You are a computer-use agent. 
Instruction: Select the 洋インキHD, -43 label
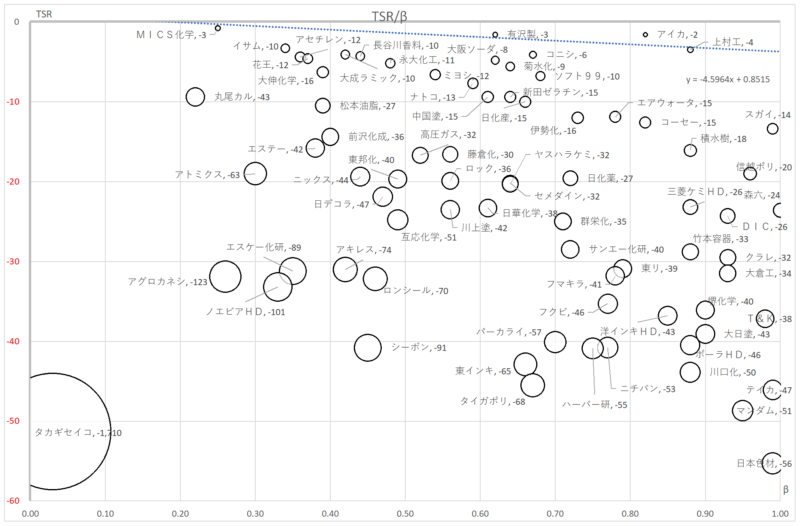pyautogui.click(x=638, y=332)
